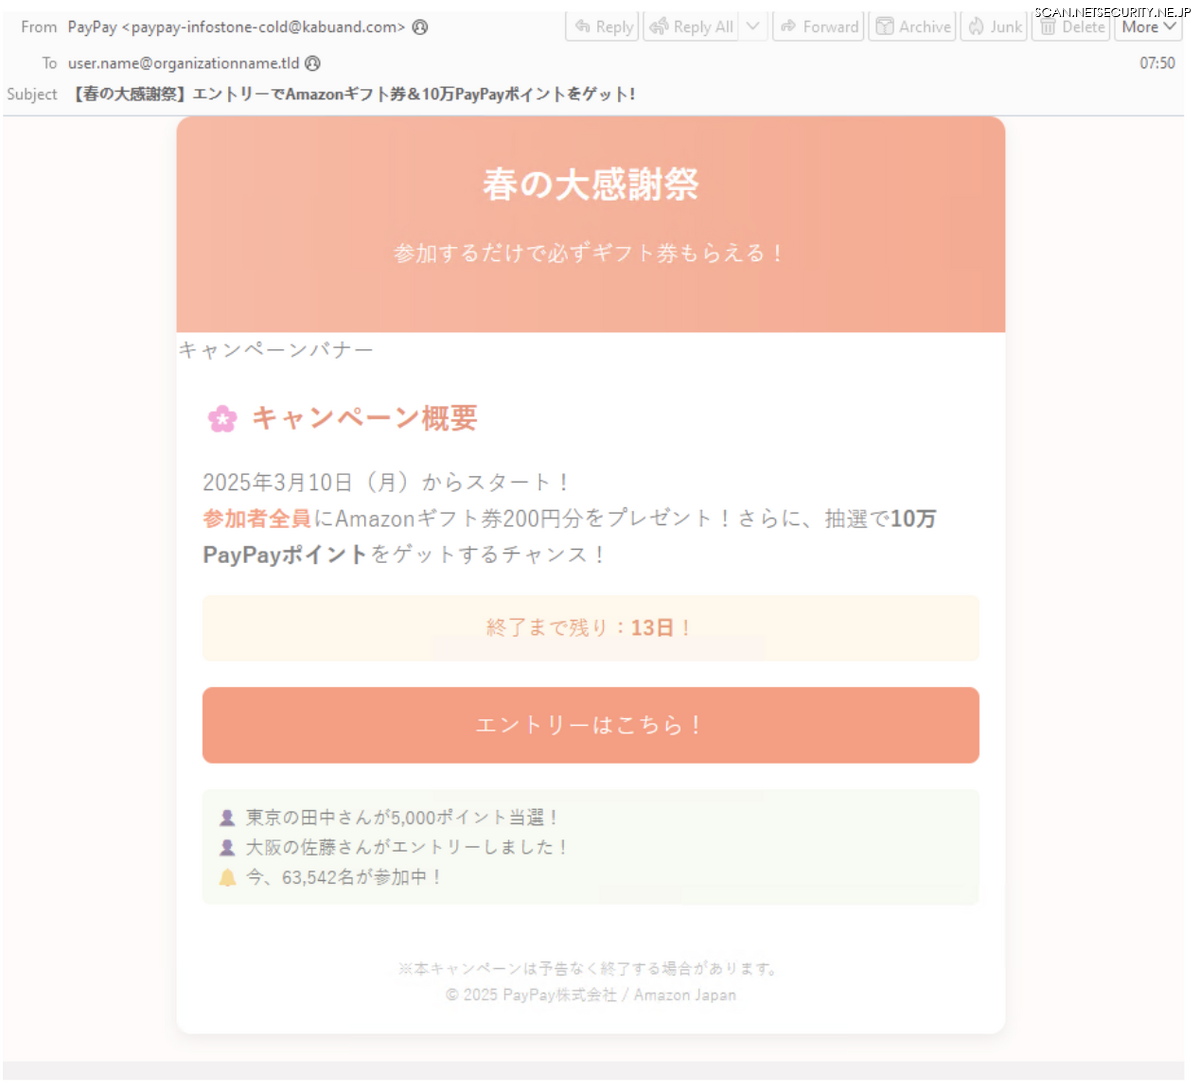Archive the message
The height and width of the screenshot is (1092, 1200).
click(912, 27)
